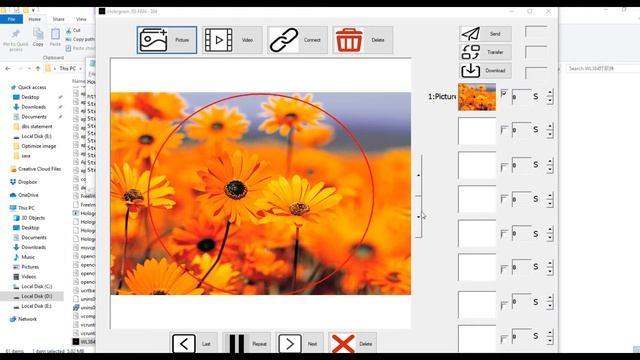Image resolution: width=640 pixels, height=360 pixels.
Task: Toggle the checkbox for the seventh slot
Action: click(504, 304)
